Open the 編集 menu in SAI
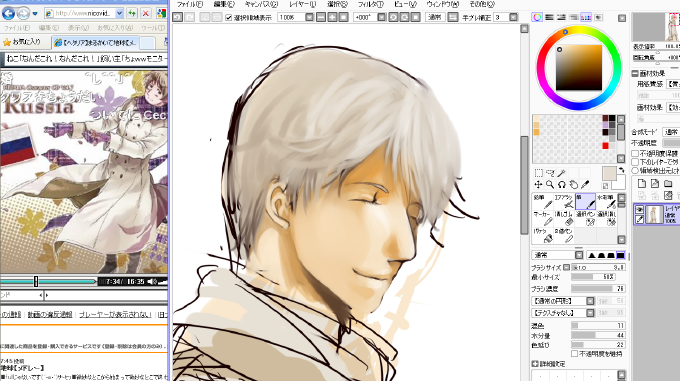 click(224, 4)
